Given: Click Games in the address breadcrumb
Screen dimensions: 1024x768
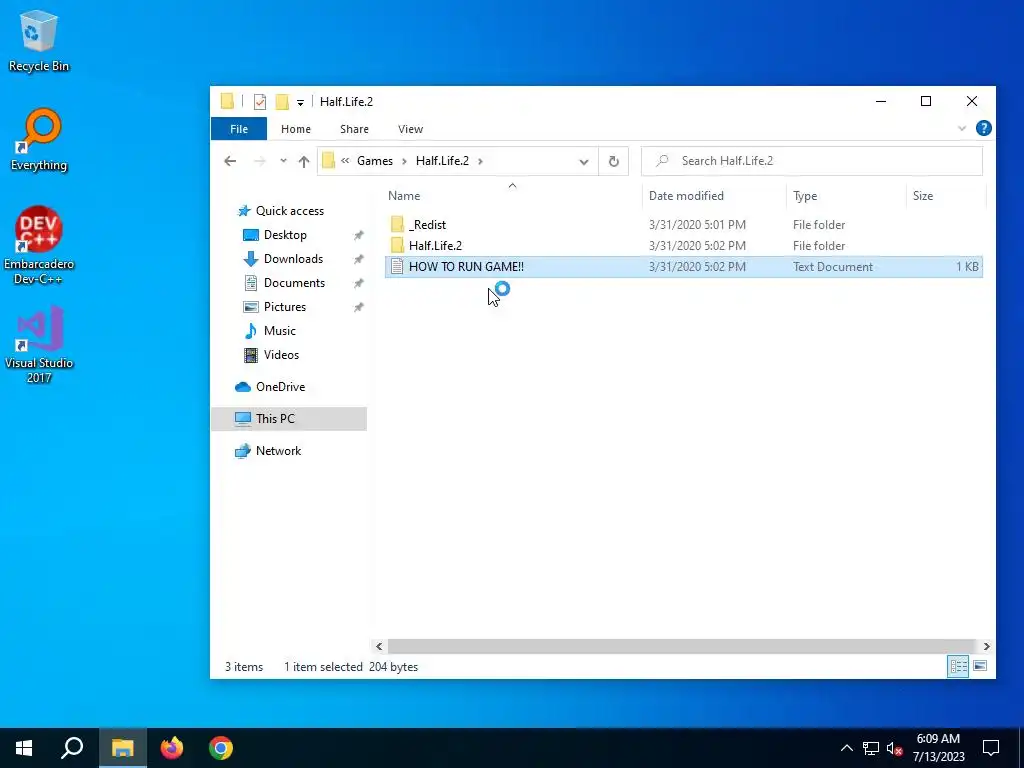Looking at the screenshot, I should tap(375, 161).
